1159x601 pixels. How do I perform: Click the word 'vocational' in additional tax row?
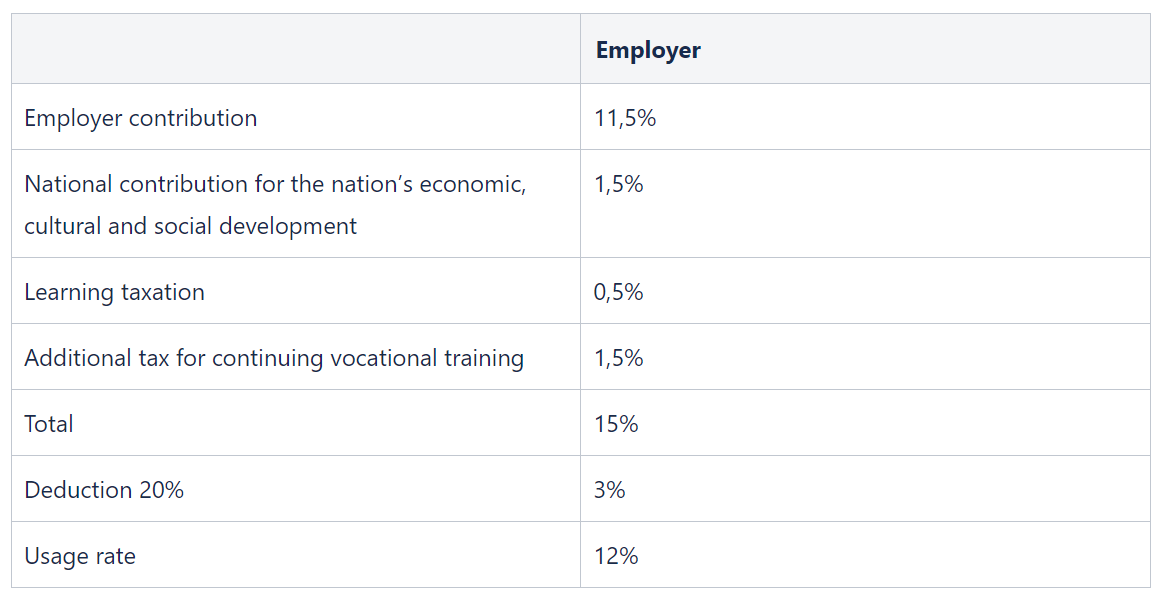point(384,358)
